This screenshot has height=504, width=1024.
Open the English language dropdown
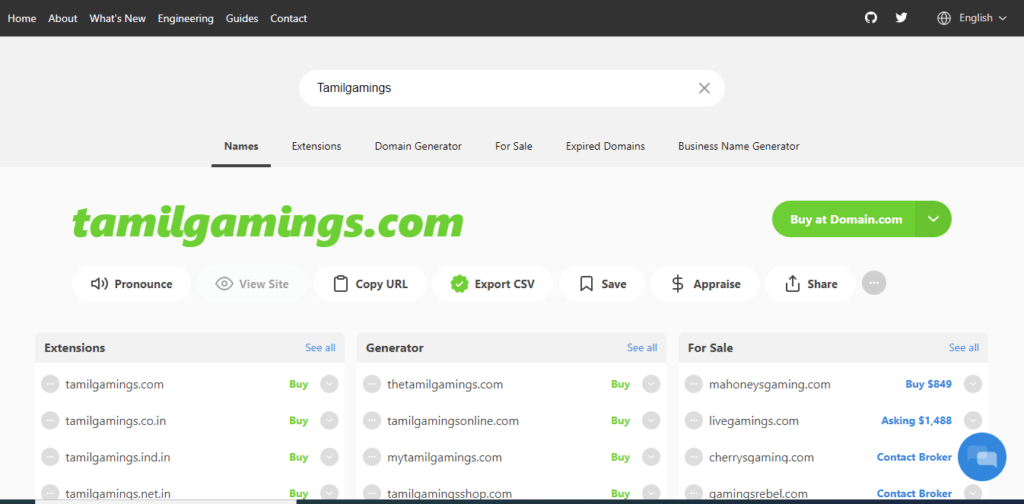coord(983,18)
